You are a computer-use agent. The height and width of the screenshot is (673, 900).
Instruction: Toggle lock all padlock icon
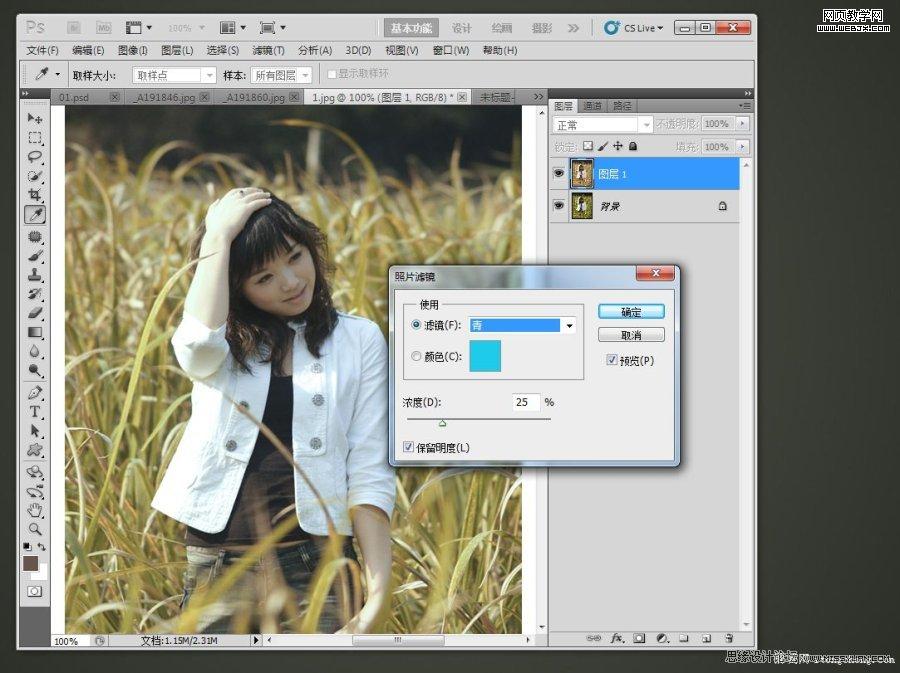pos(633,146)
